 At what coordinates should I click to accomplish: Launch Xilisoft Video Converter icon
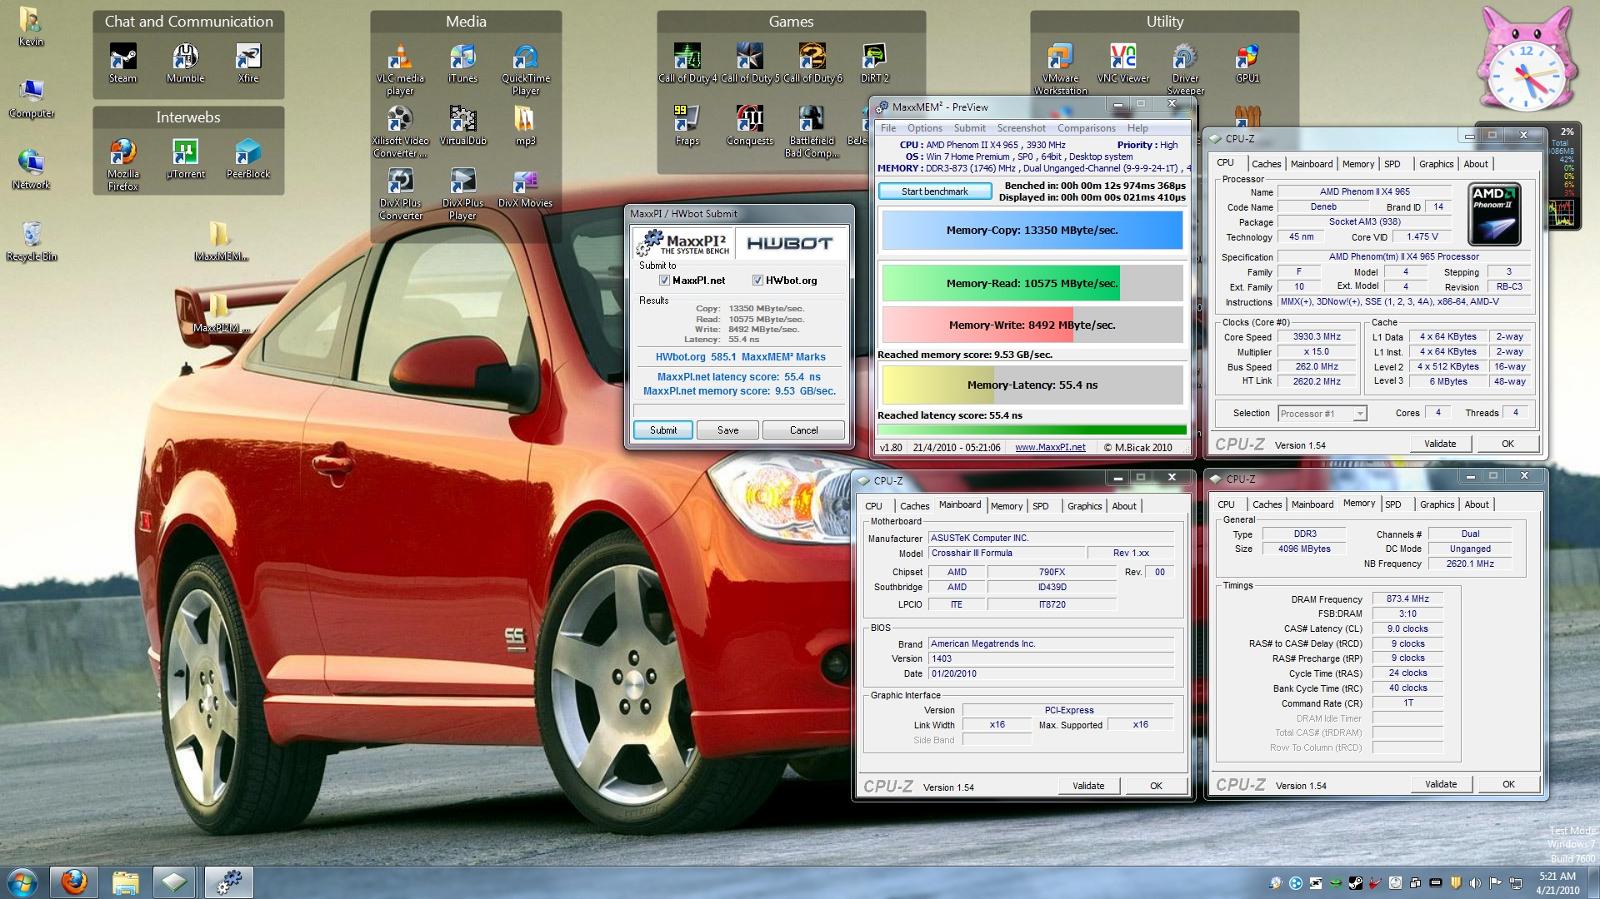(400, 132)
